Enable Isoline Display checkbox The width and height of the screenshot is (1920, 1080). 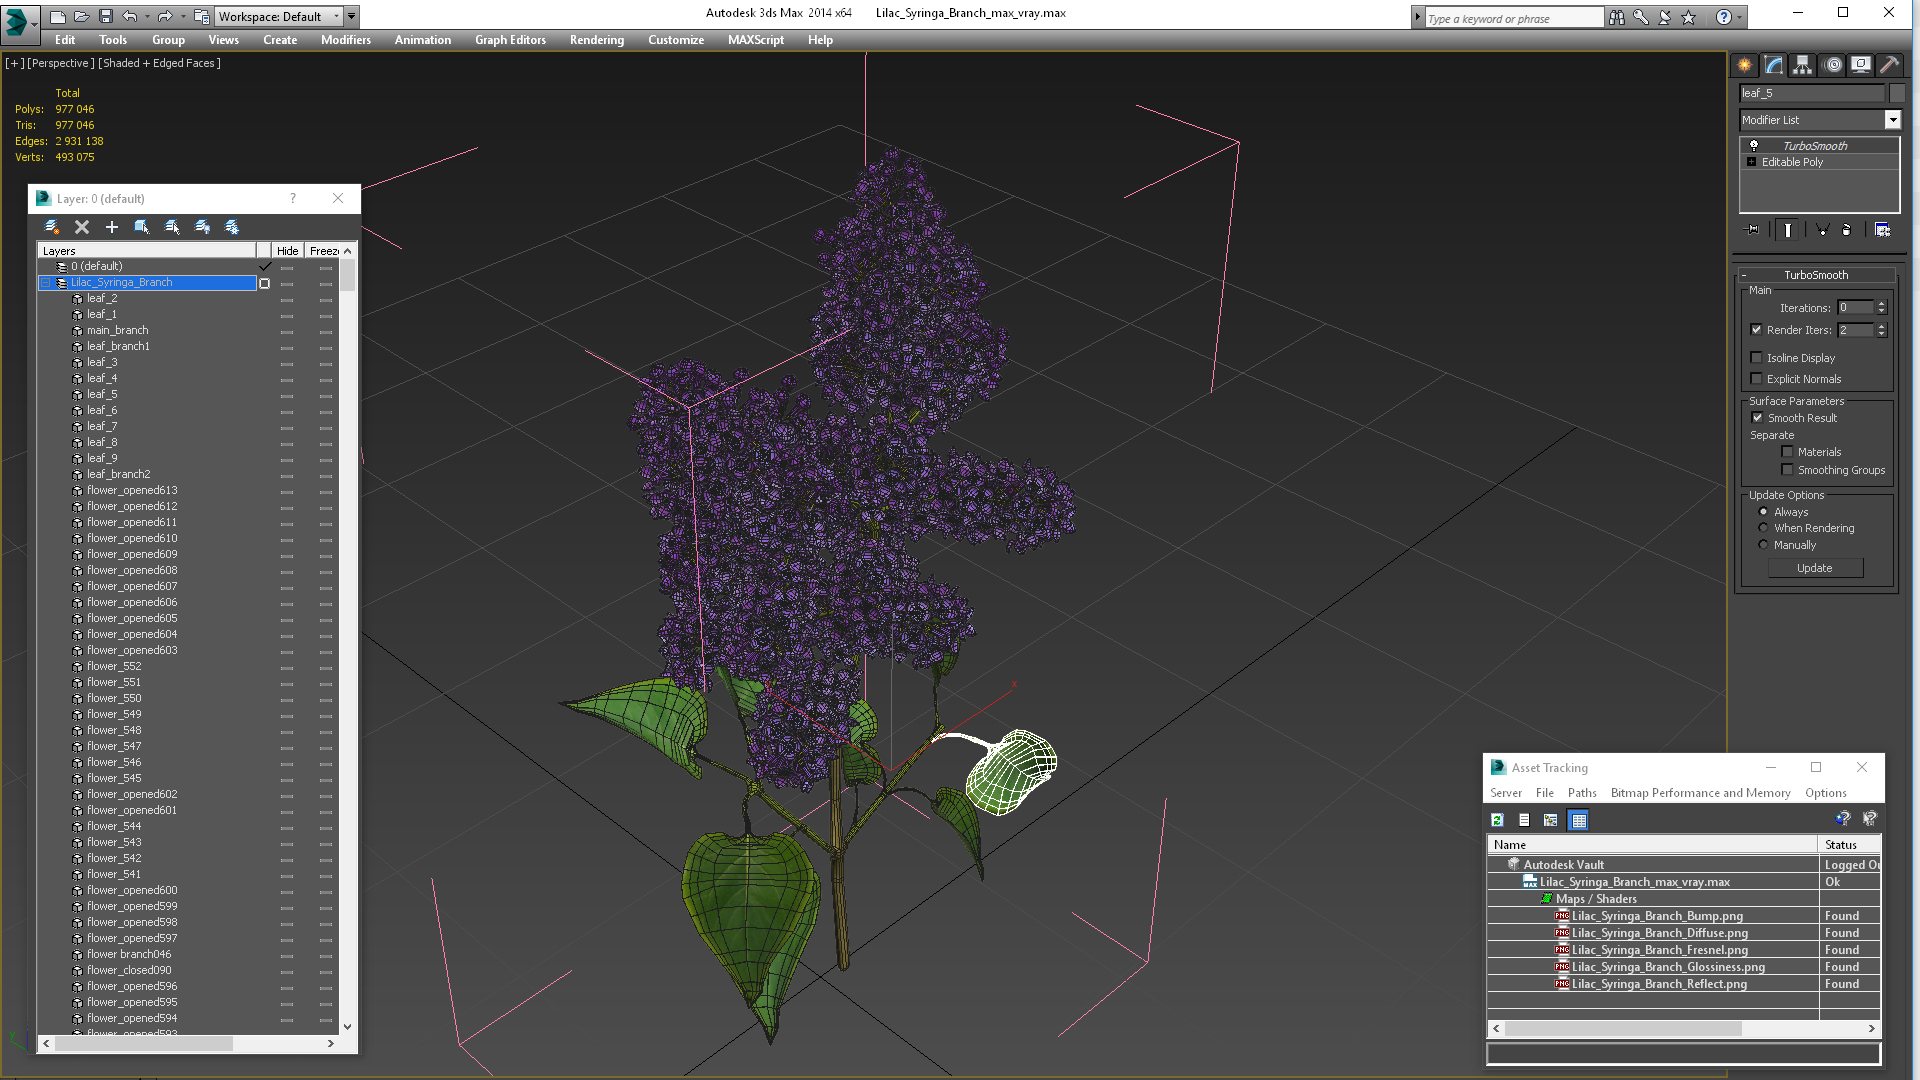pos(1756,358)
